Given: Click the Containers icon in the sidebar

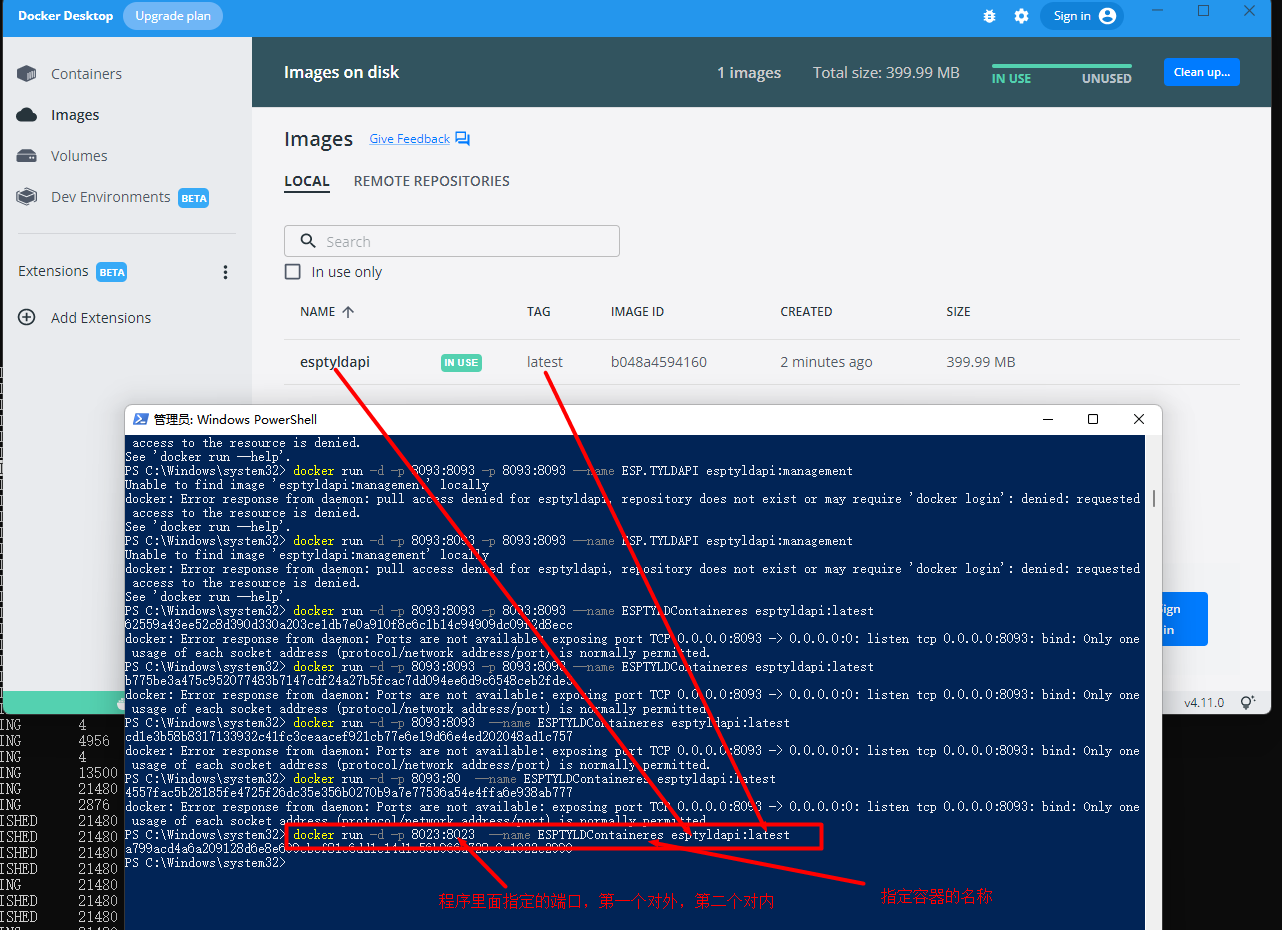Looking at the screenshot, I should 27,74.
